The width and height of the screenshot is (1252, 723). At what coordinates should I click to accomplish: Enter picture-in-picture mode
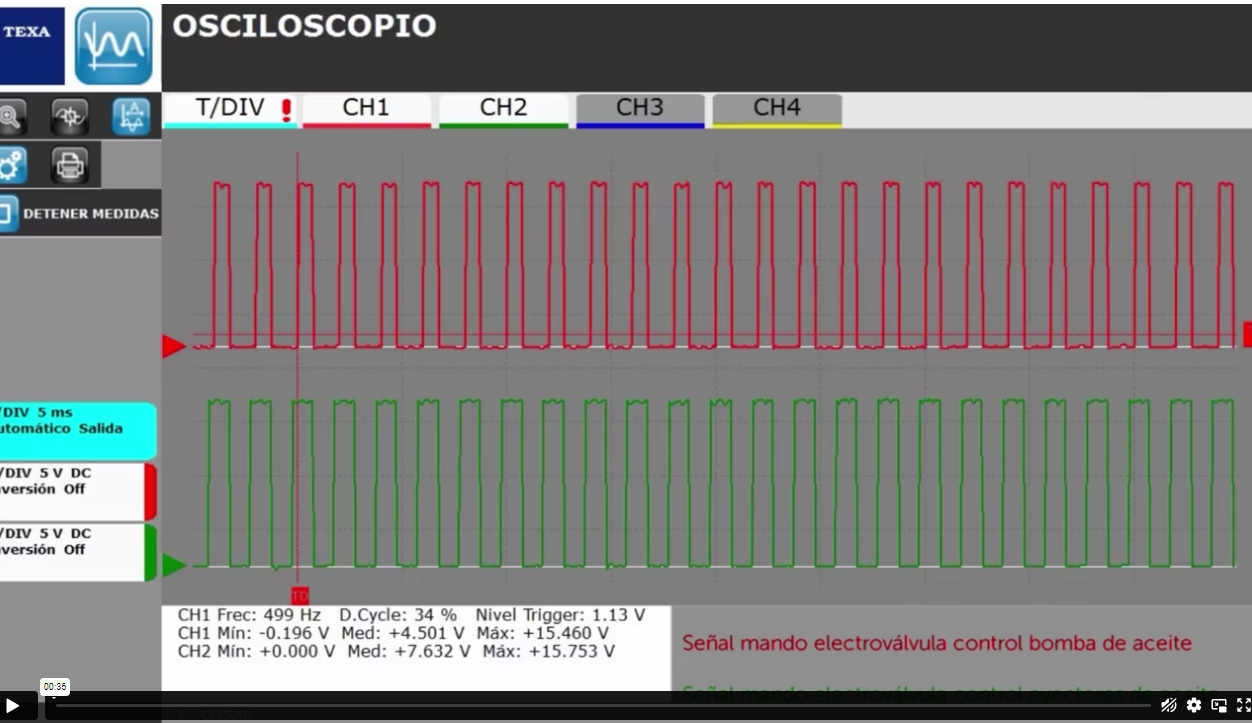(1219, 705)
